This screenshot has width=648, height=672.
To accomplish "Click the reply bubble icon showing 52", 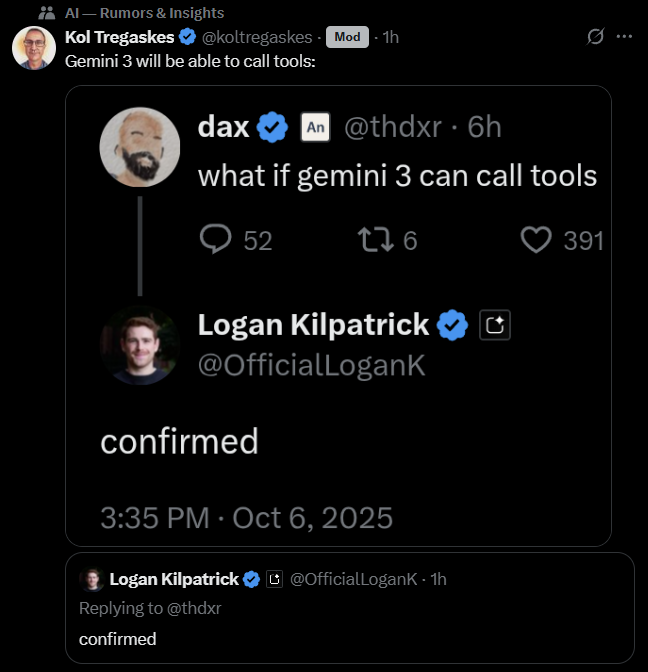I will (216, 239).
